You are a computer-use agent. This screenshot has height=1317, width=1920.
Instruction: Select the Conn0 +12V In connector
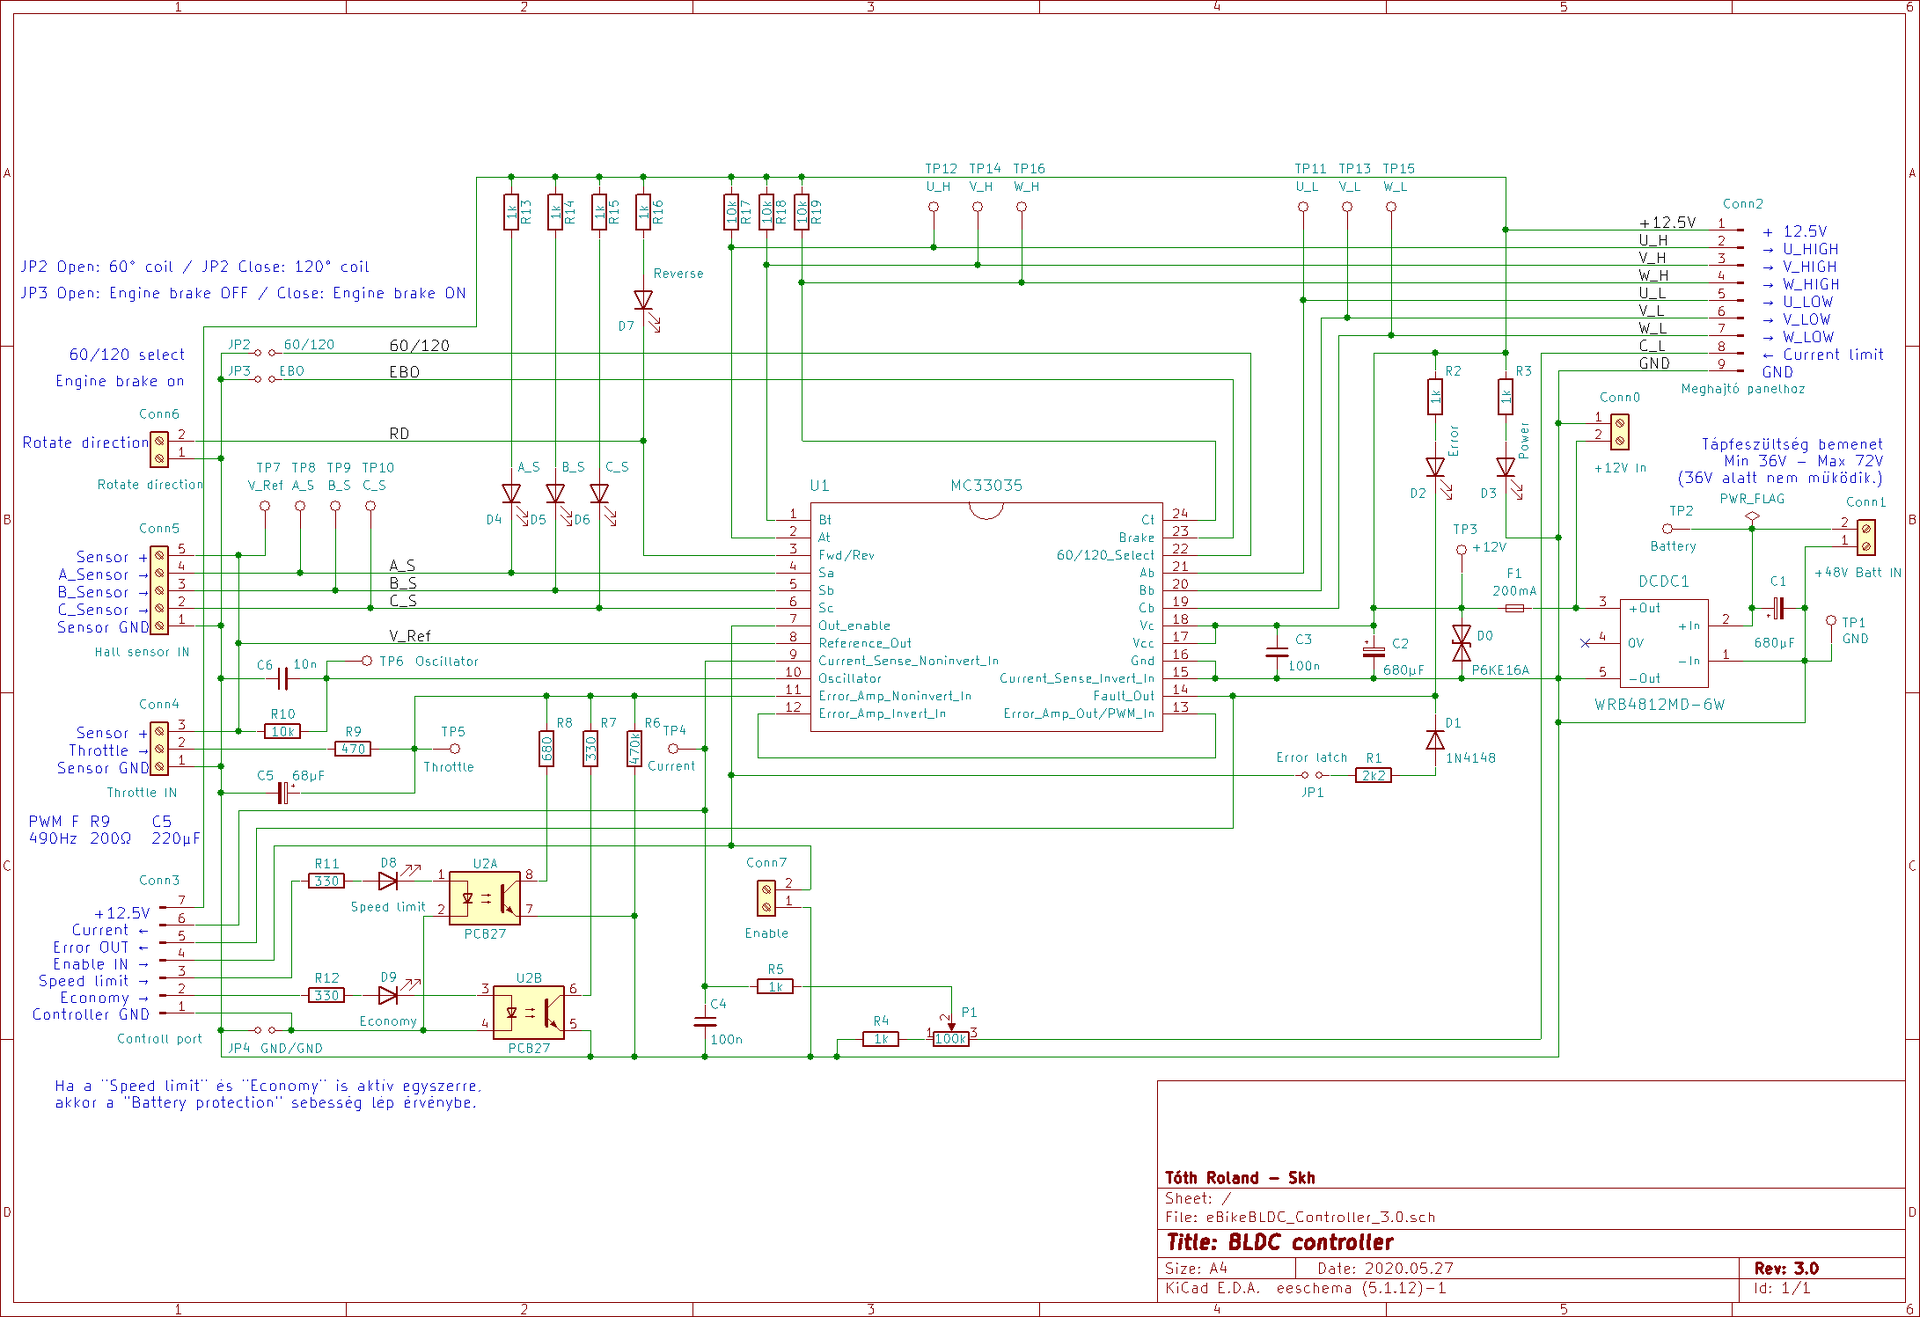1620,431
